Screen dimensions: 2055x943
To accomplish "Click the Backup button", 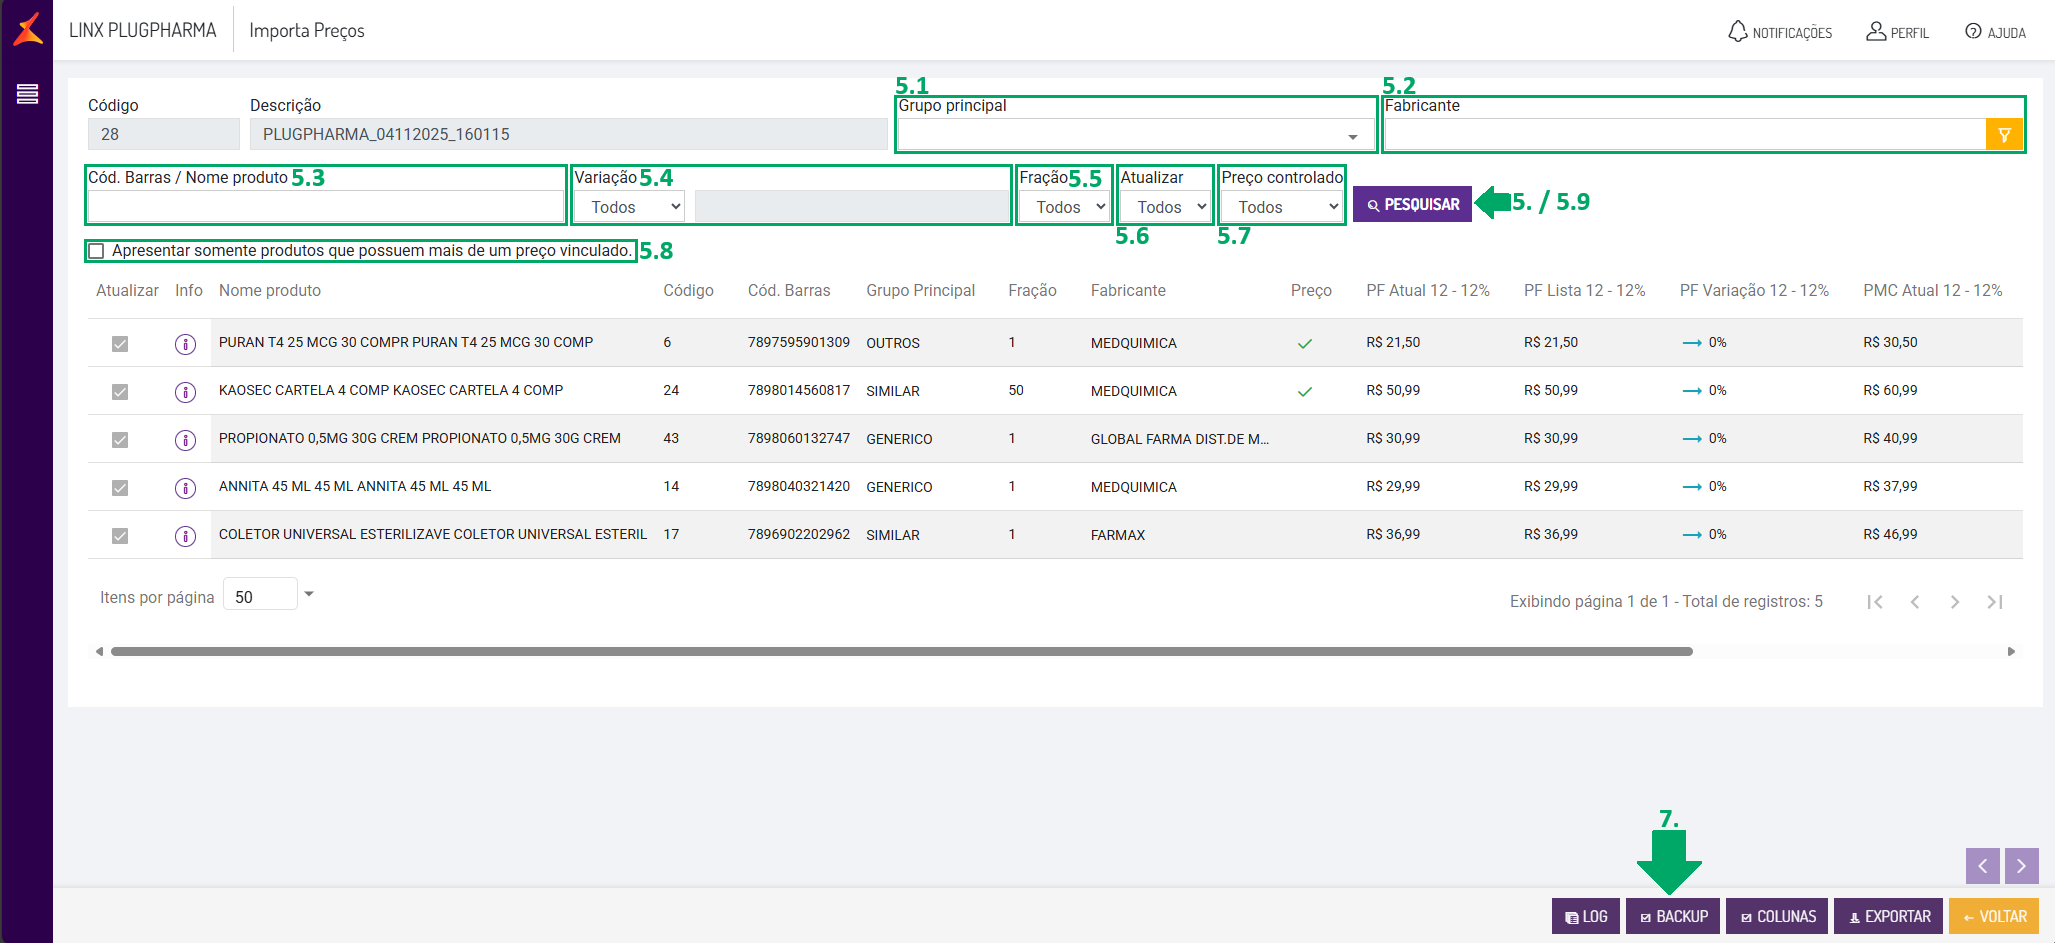I will (x=1673, y=916).
